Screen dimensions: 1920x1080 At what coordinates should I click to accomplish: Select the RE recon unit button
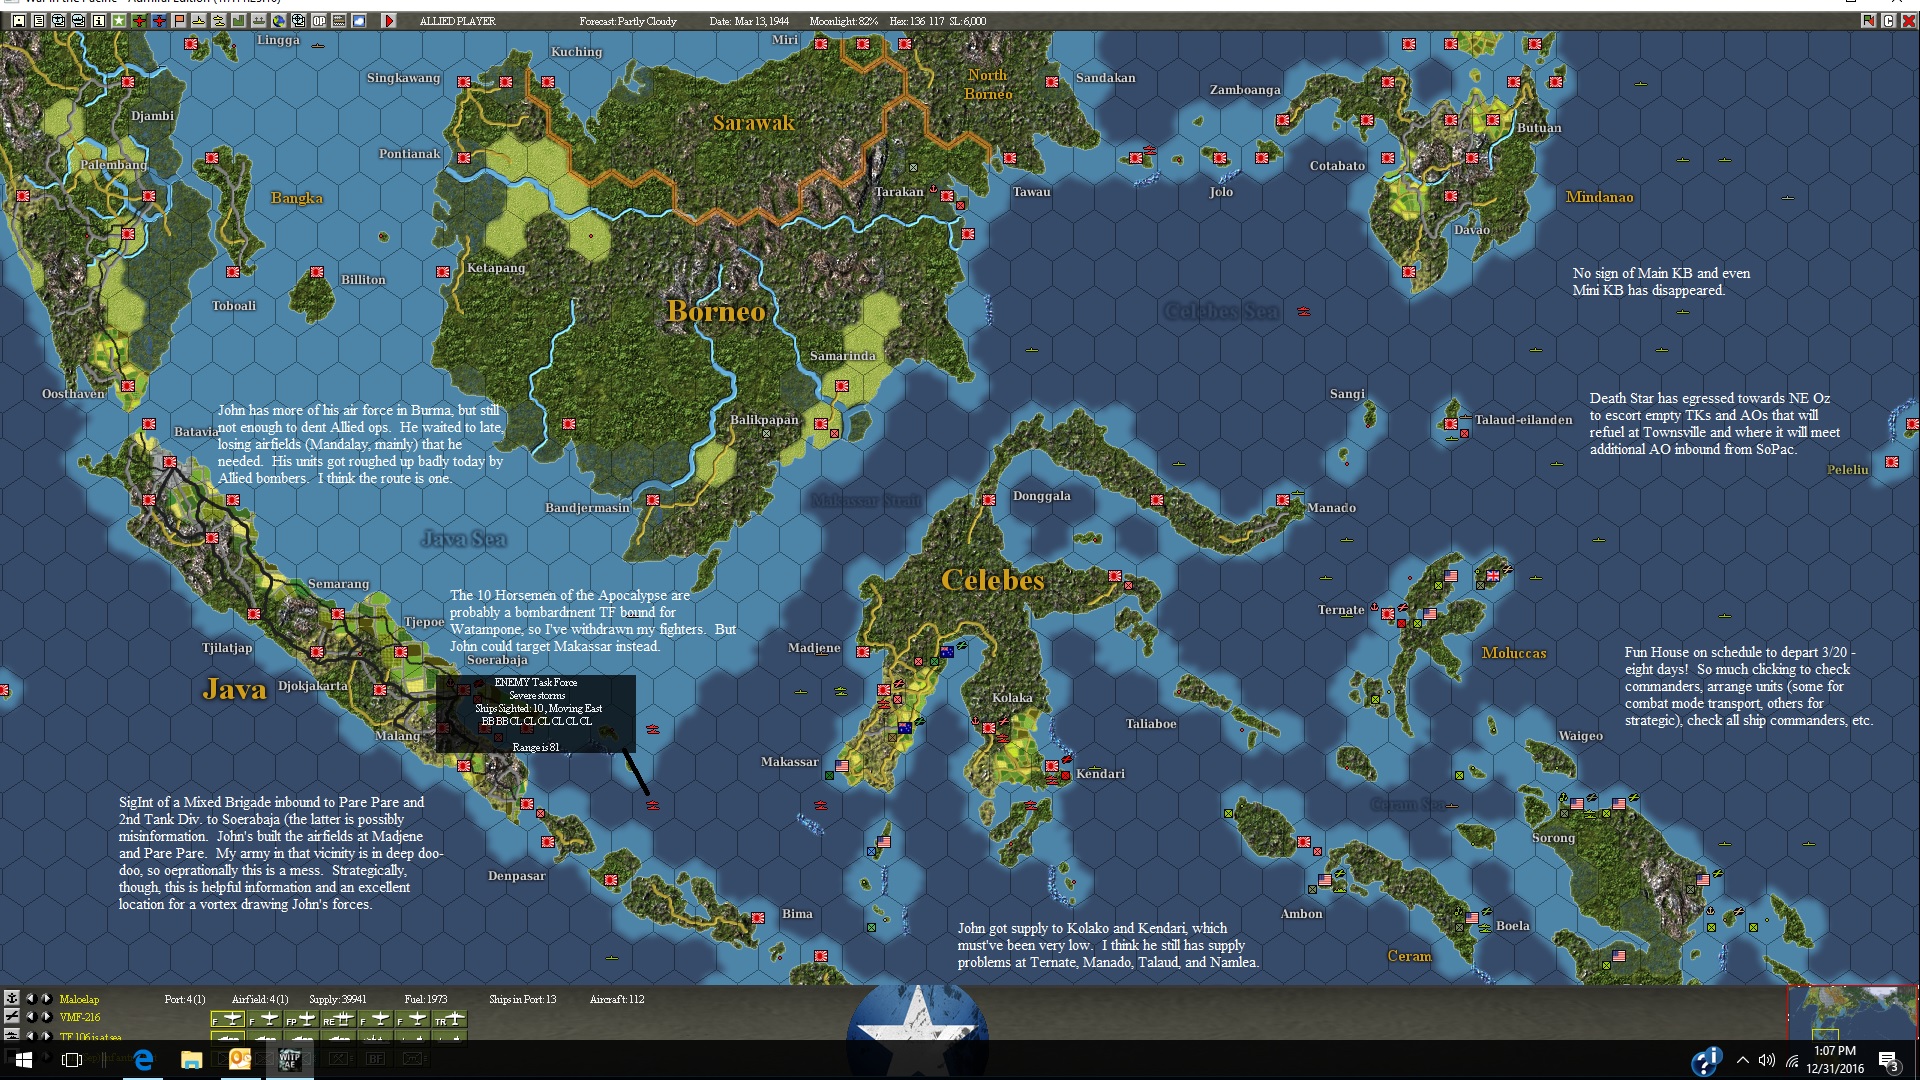(x=338, y=1019)
